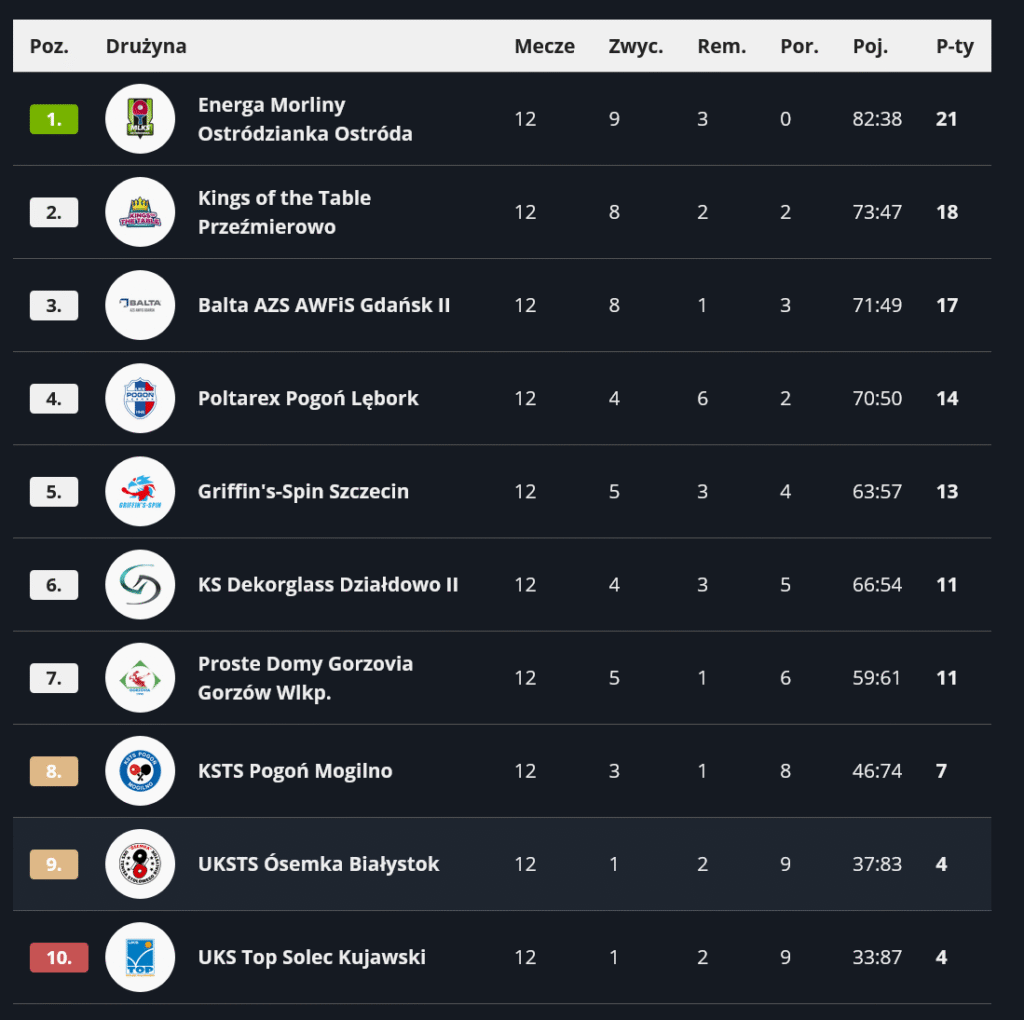Open the UKS Top Solec Kujawski logo

click(x=140, y=957)
